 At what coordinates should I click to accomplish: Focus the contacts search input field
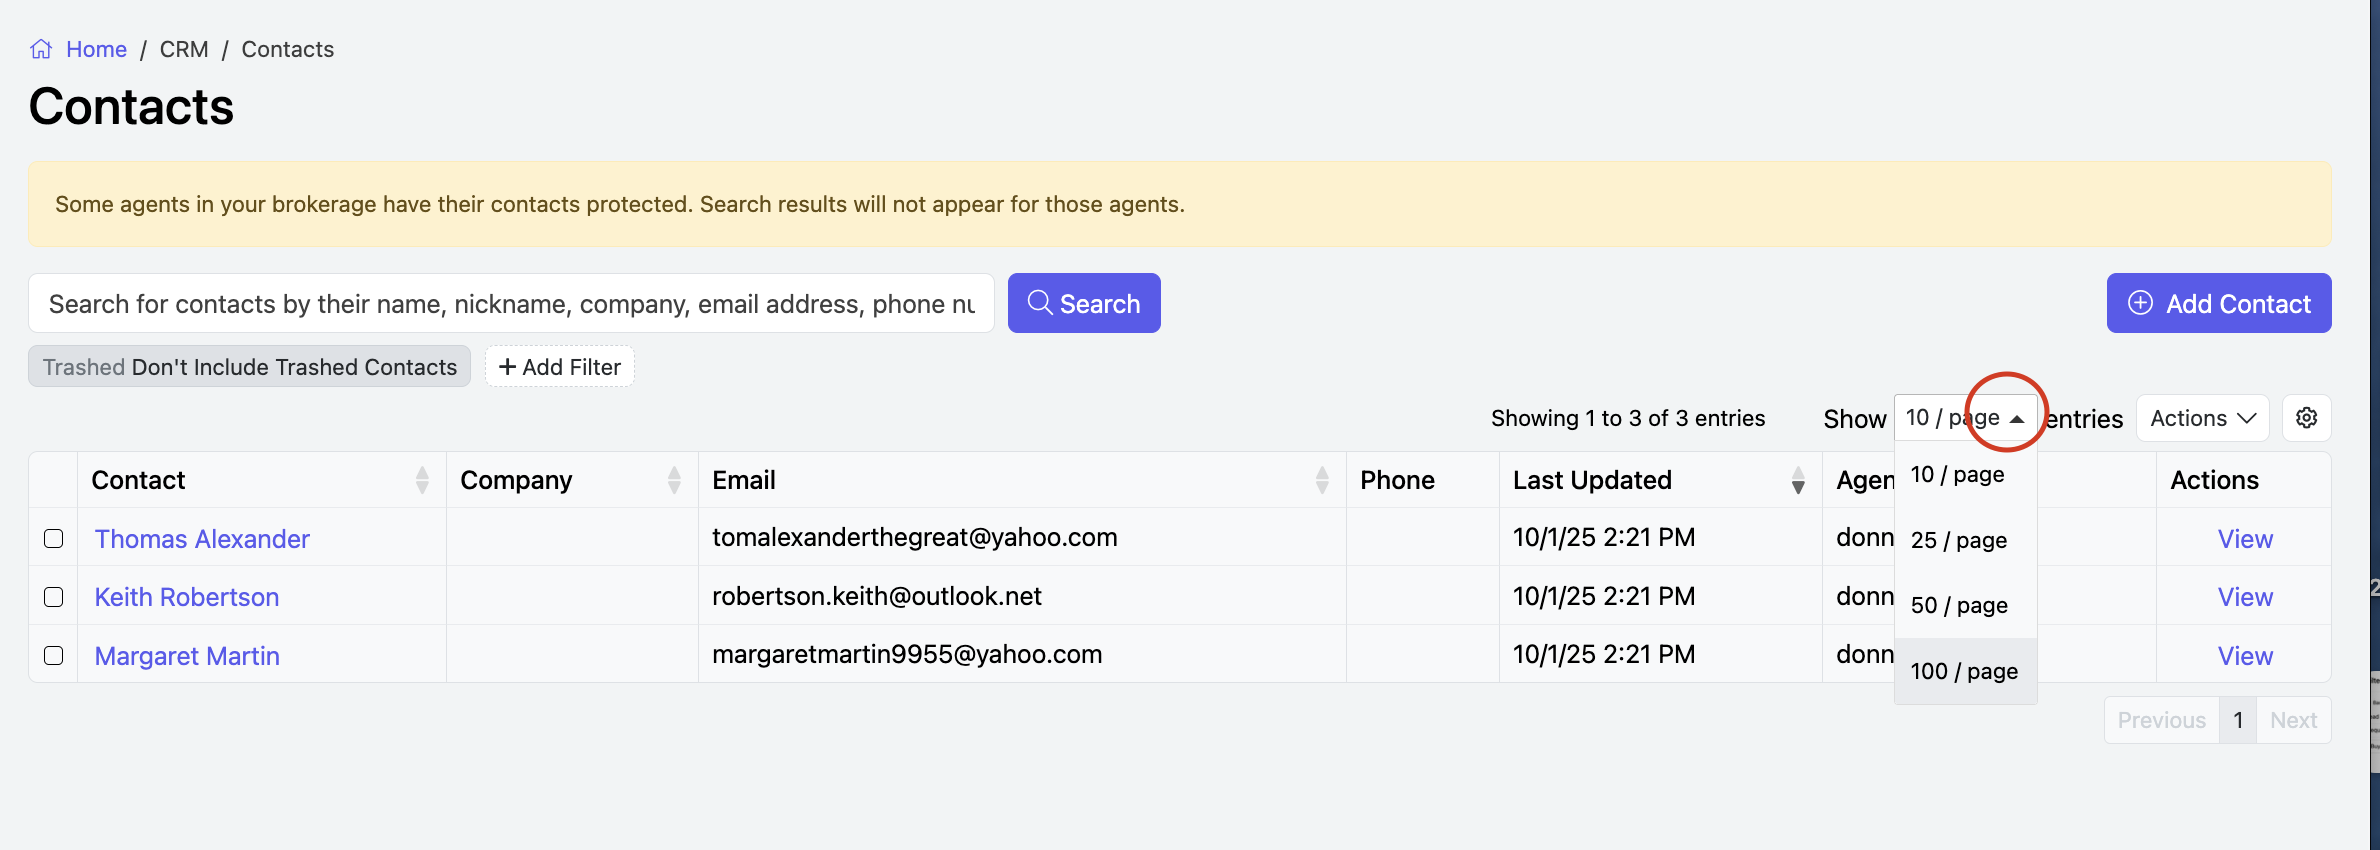(x=511, y=303)
